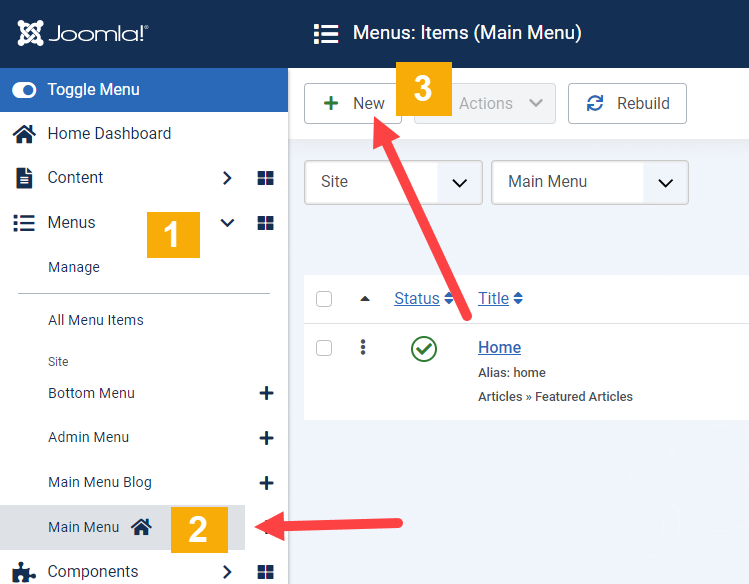Click the Content document icon

point(24,178)
